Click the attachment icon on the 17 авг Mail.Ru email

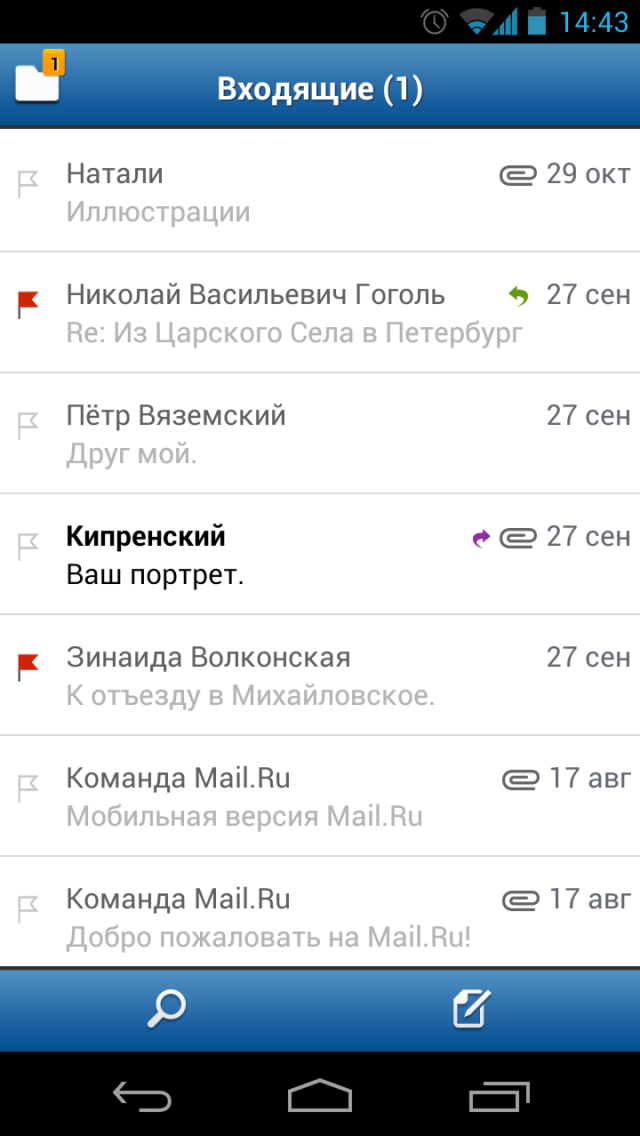(x=518, y=777)
